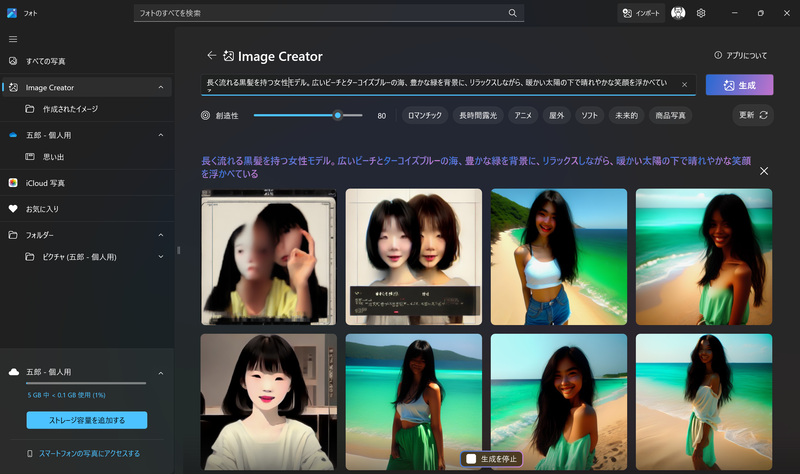Screen dimensions: 800x474
Task: Collapse the 'フォルダー' chevron
Action: (x=161, y=235)
